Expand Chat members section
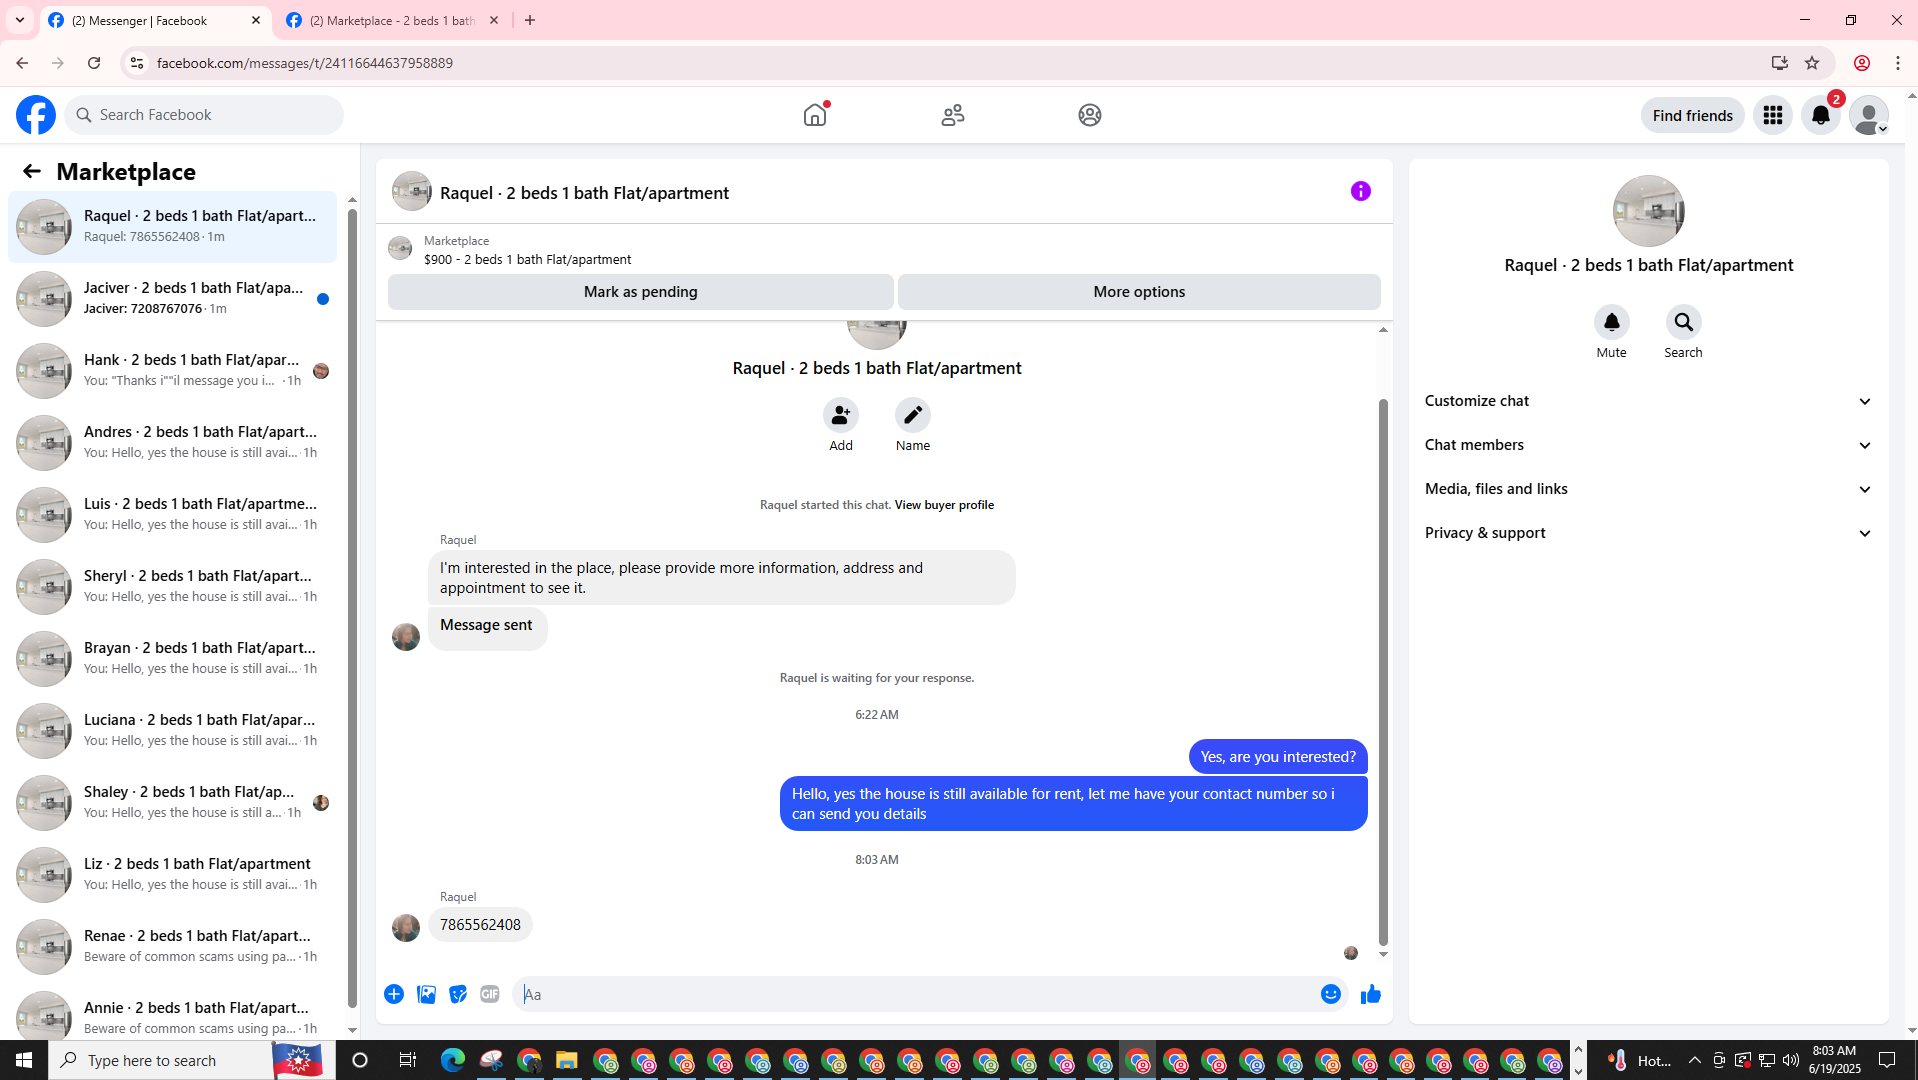The height and width of the screenshot is (1080, 1918). [1648, 445]
